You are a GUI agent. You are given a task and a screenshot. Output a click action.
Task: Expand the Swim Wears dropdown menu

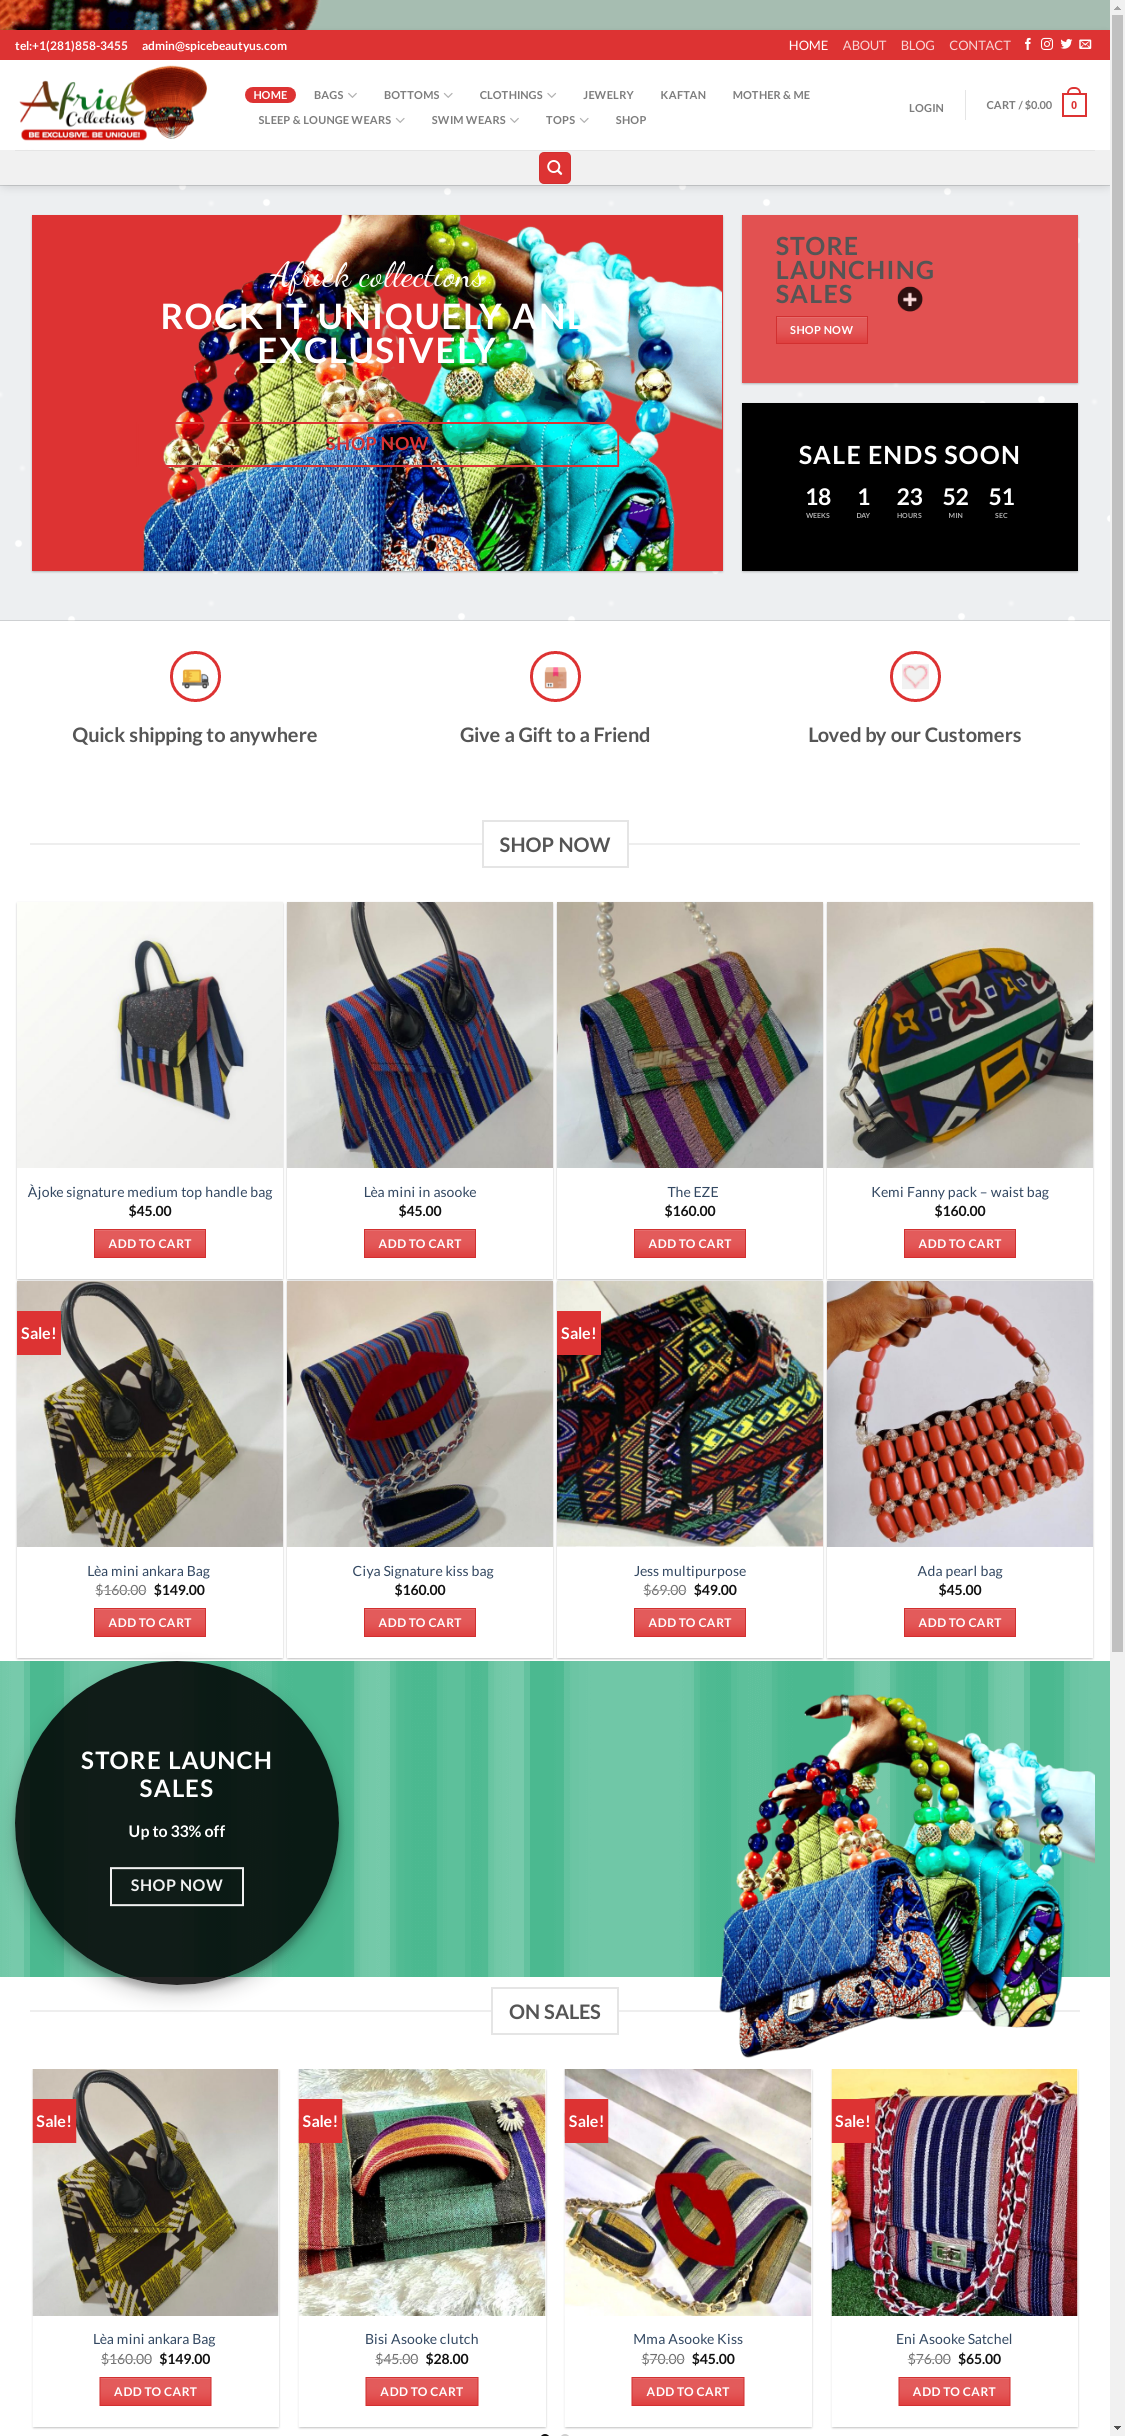click(475, 120)
